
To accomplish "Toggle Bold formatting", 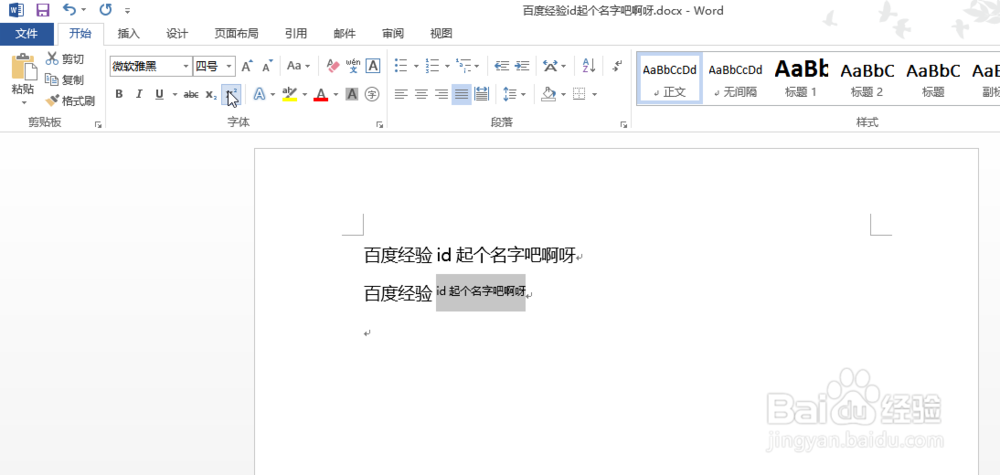I will (119, 94).
